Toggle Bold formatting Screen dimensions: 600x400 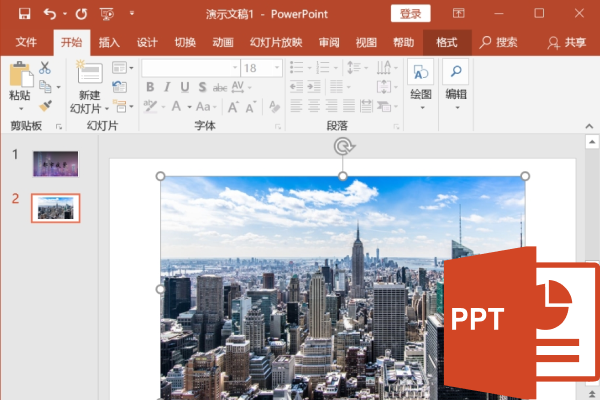coord(150,87)
